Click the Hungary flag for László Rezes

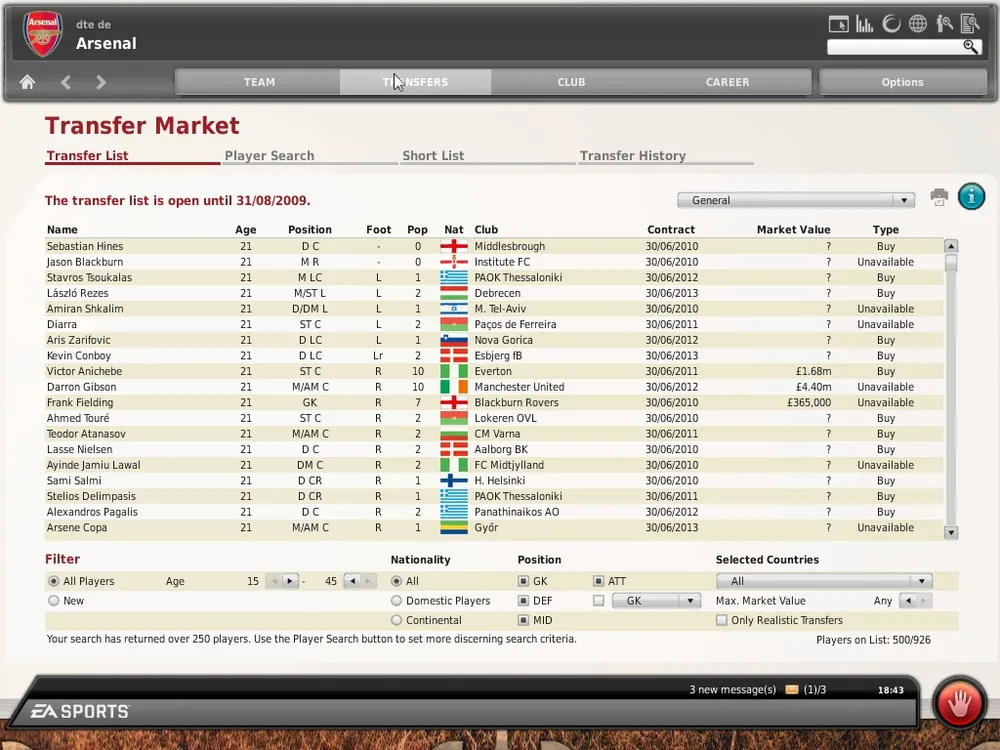453,293
